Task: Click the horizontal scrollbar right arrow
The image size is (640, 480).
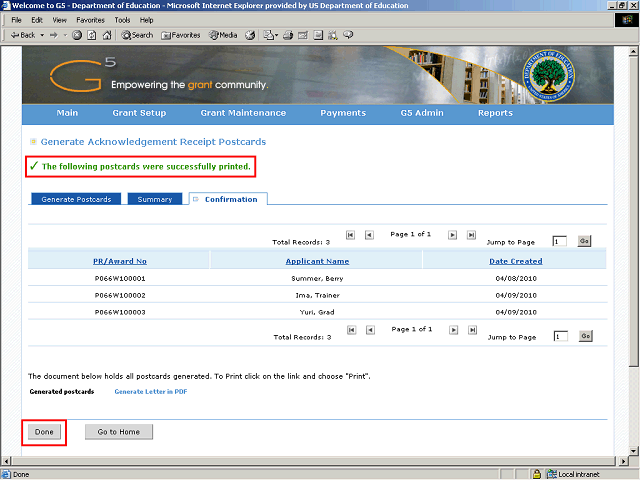Action: (623, 461)
